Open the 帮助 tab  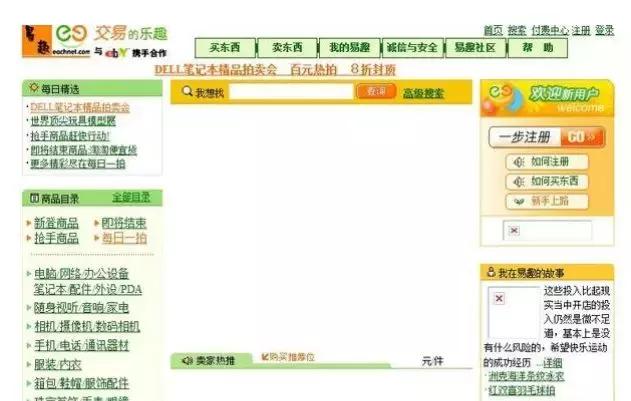[538, 48]
